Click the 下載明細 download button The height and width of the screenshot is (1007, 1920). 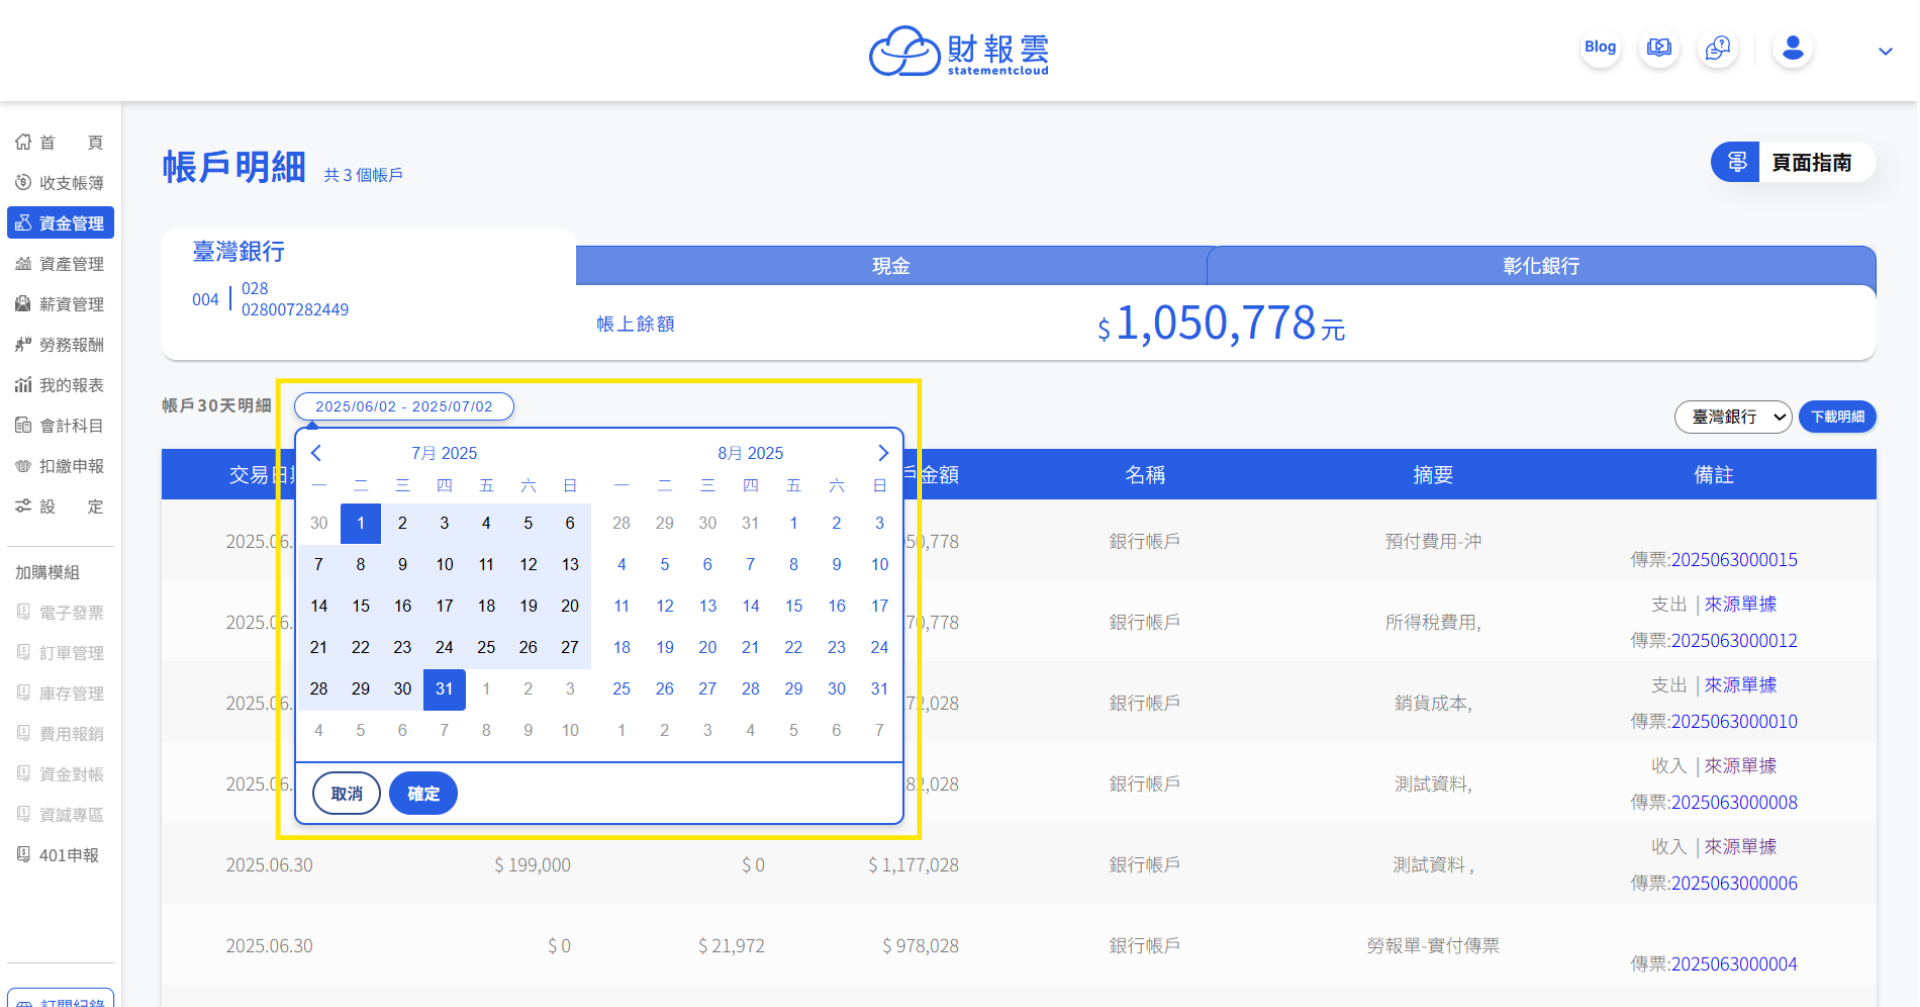pos(1837,417)
